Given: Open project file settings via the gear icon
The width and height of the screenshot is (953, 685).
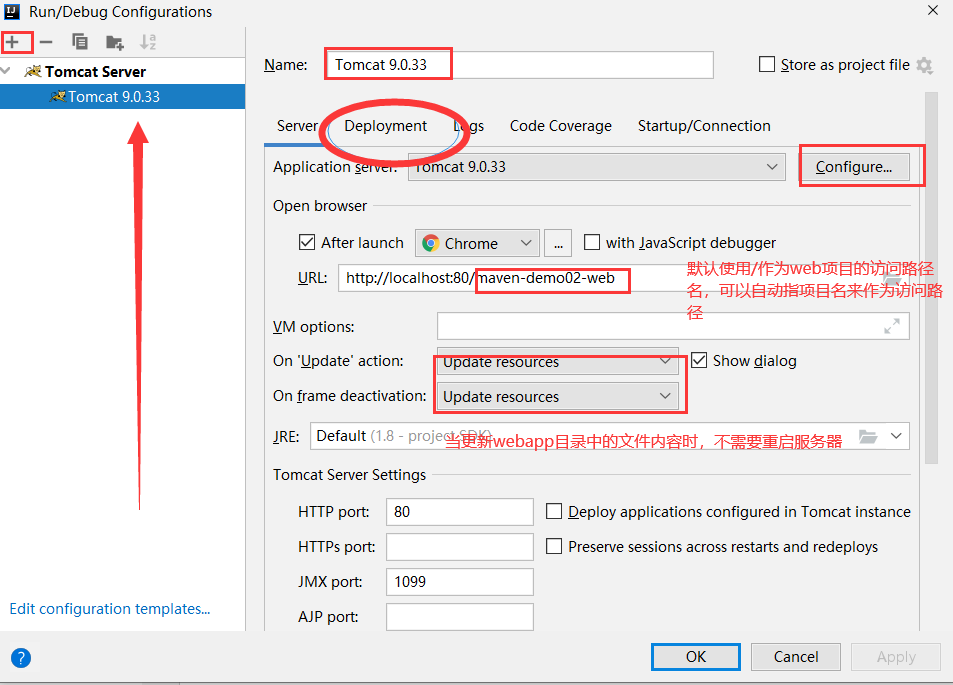Looking at the screenshot, I should 924,65.
